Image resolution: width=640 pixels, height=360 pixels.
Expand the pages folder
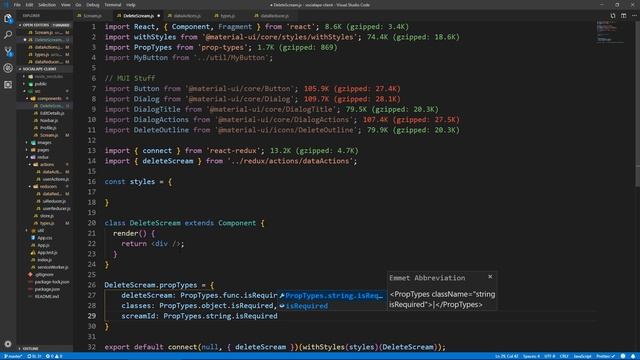[43, 150]
